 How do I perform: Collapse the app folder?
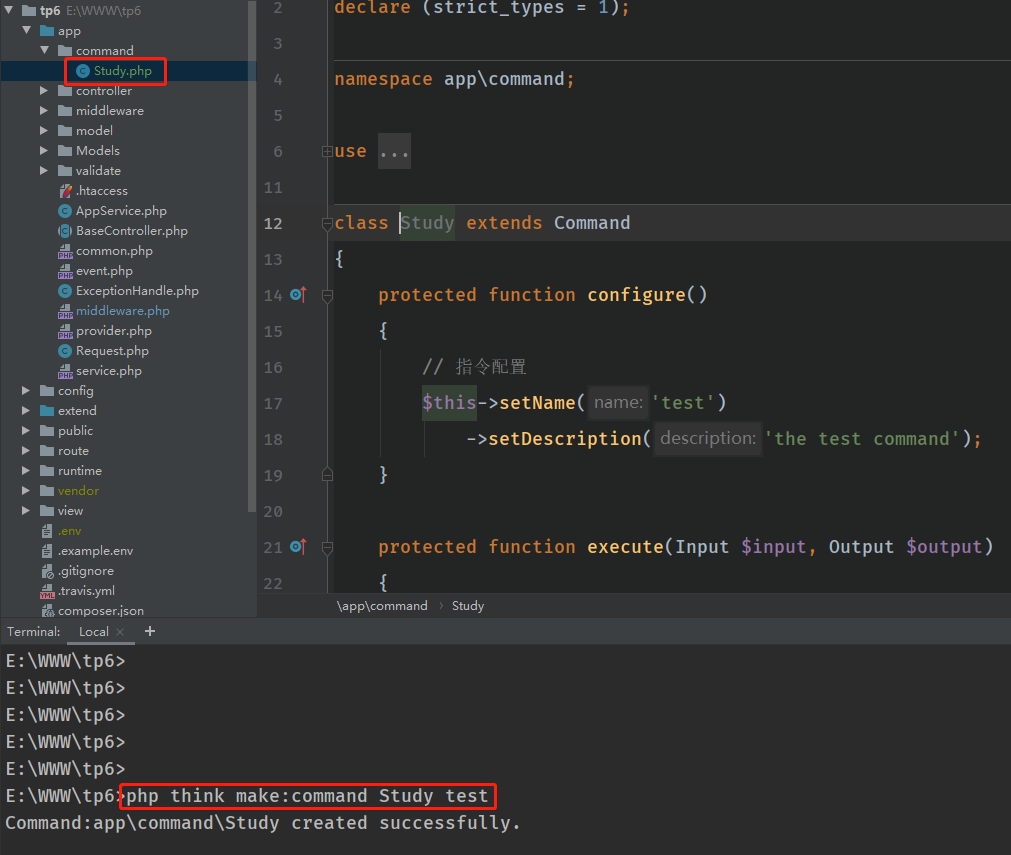click(26, 30)
